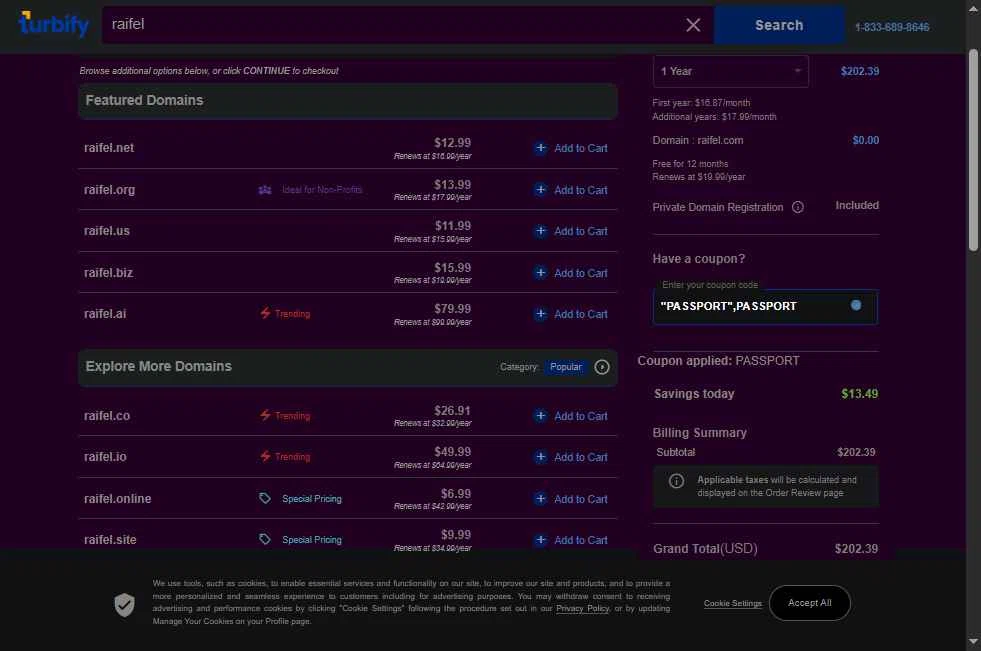Select the raifel.org domain name
The image size is (981, 651).
tap(109, 189)
